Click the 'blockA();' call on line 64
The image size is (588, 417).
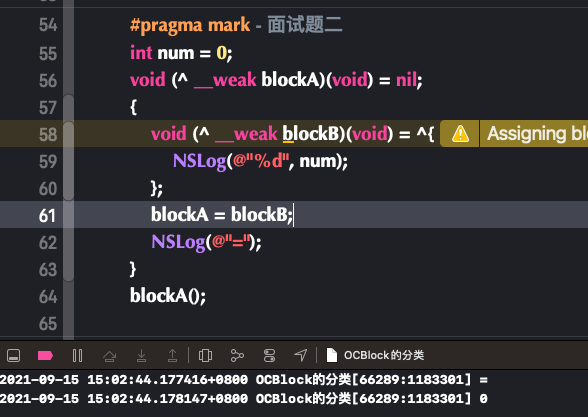(168, 296)
